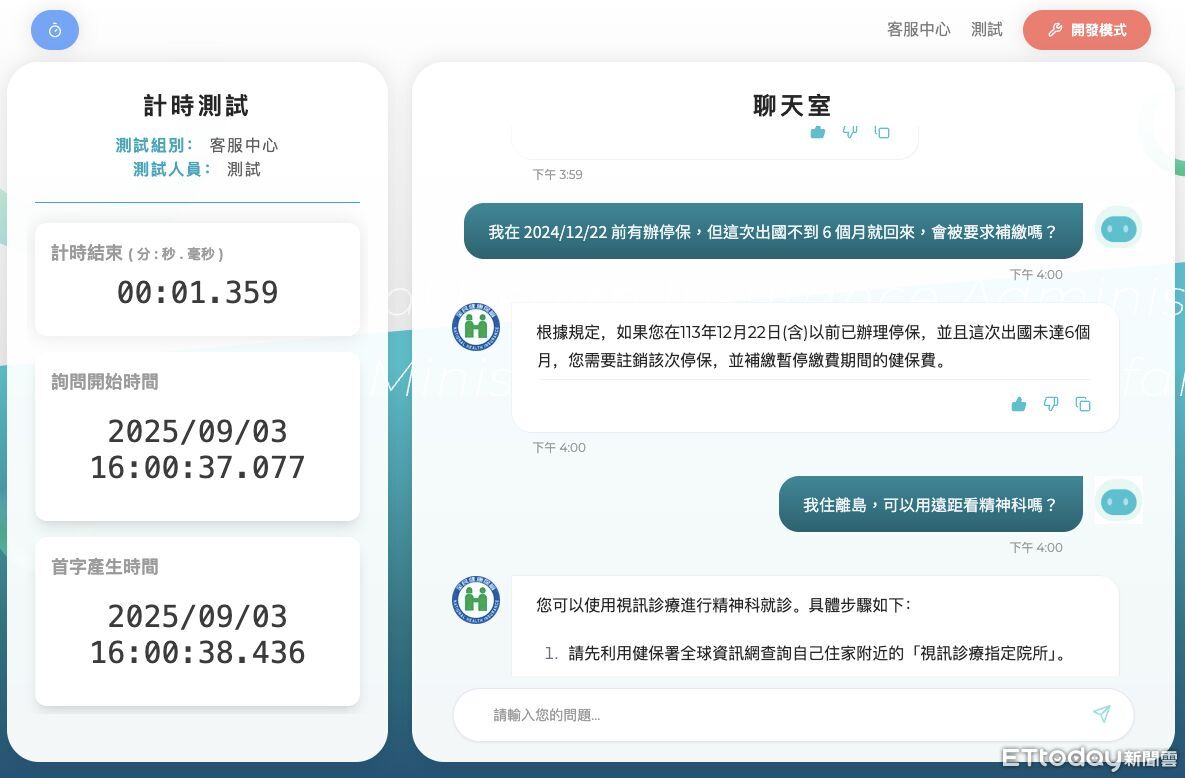
Task: Click the 開發模式 developer mode button
Action: tap(1086, 30)
